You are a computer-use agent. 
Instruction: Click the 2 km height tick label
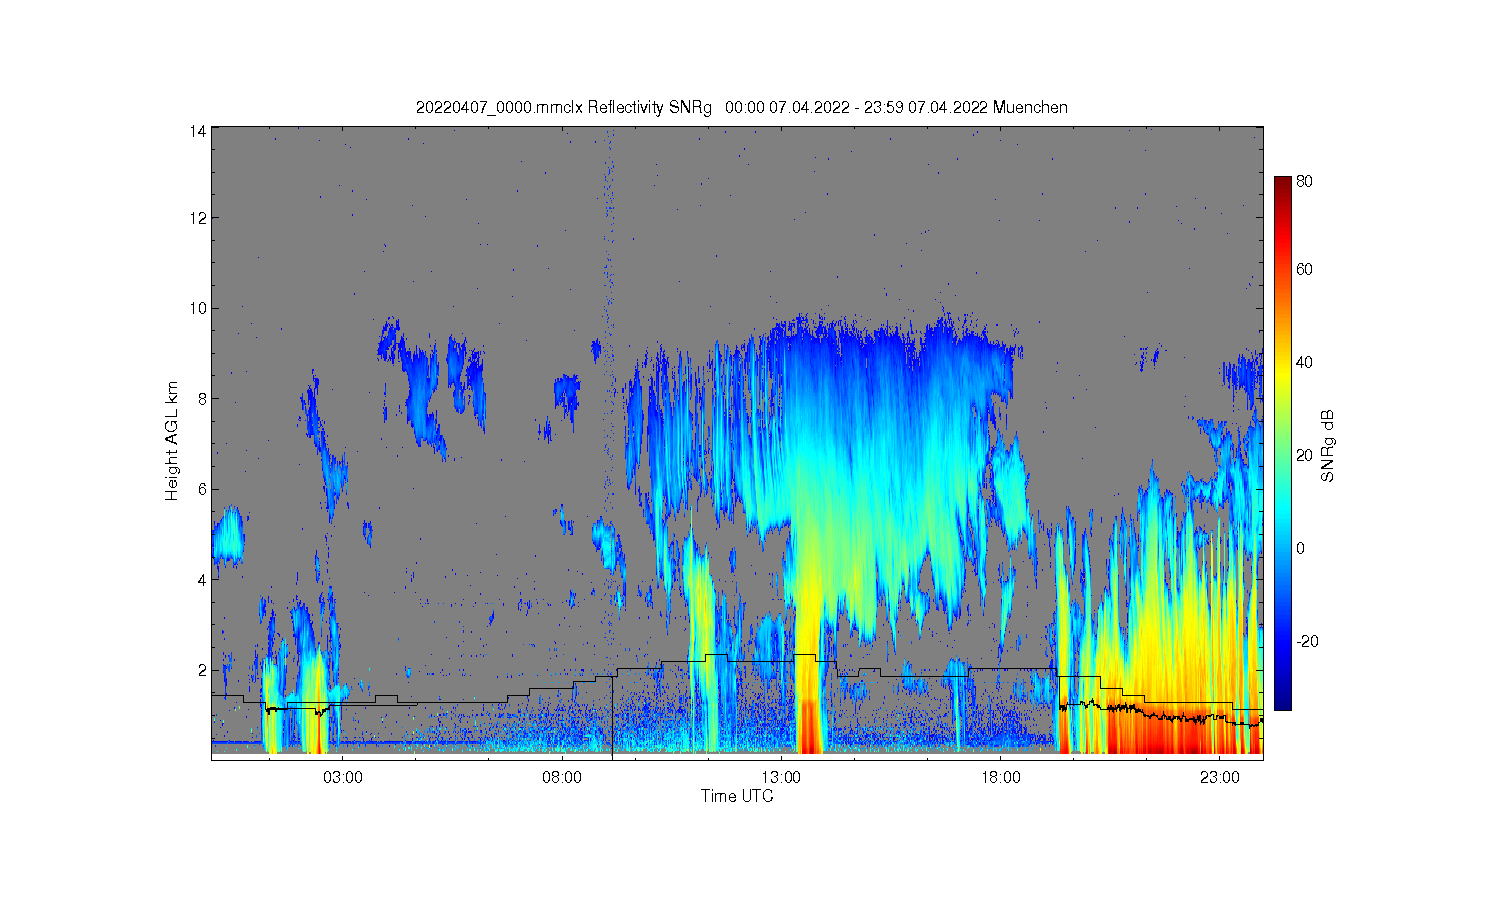[202, 670]
